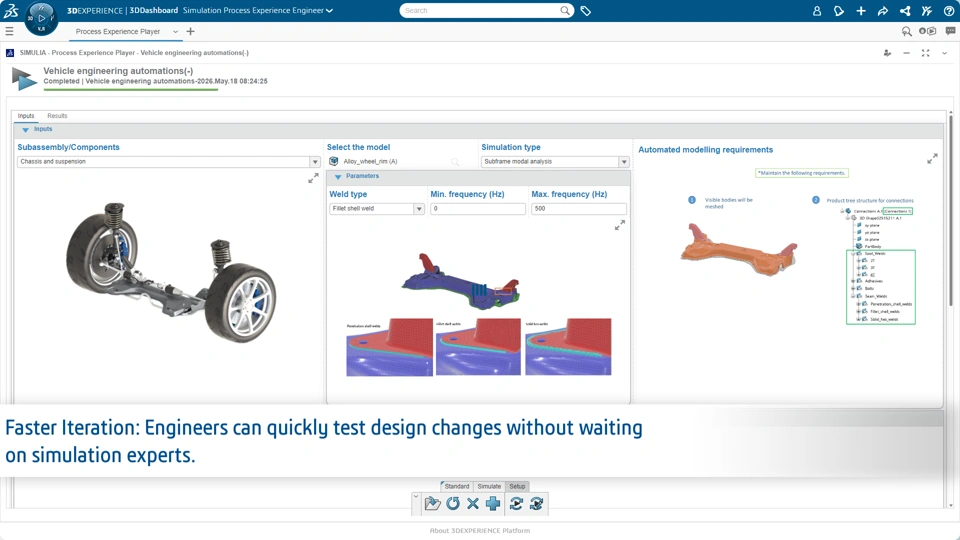Click the chassis suspension 3D image
The image size is (960, 540).
click(x=171, y=271)
